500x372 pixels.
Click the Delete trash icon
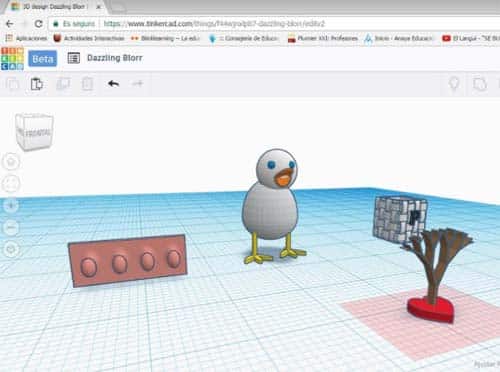pos(87,84)
